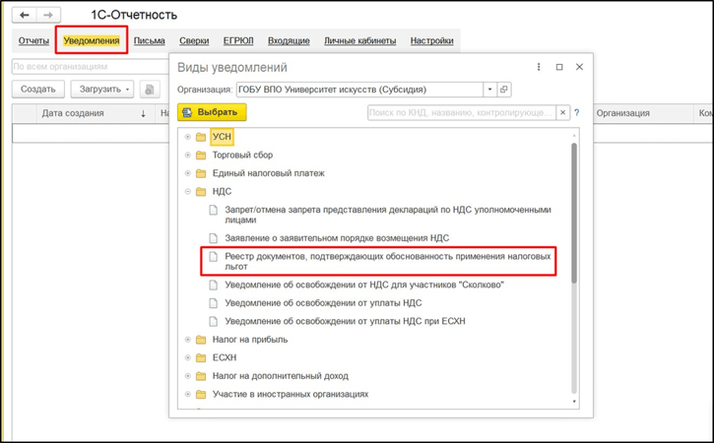
Task: Expand the Налог на прибыль folder
Action: click(x=187, y=340)
